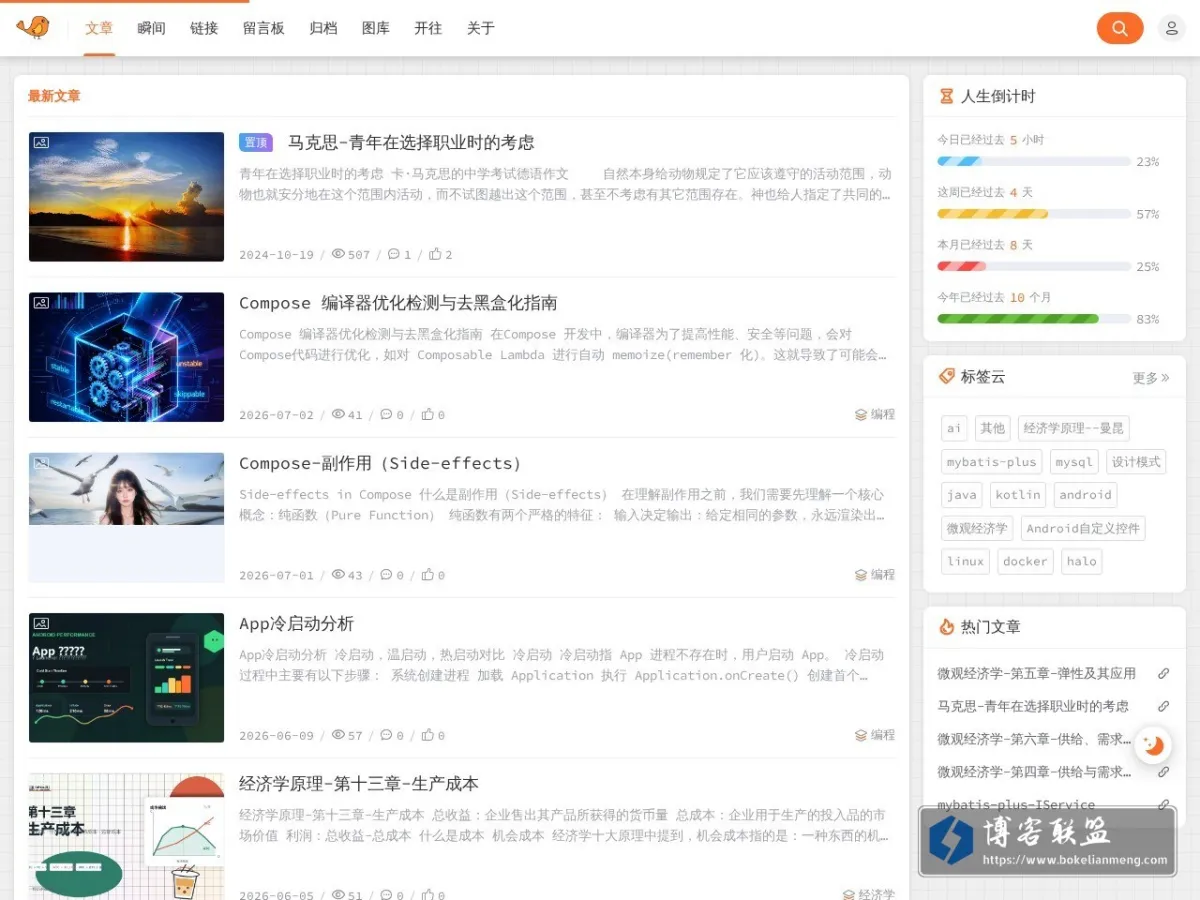Click thumbs-up icon of the 2026-07-02 post
1200x900 pixels.
[x=428, y=414]
